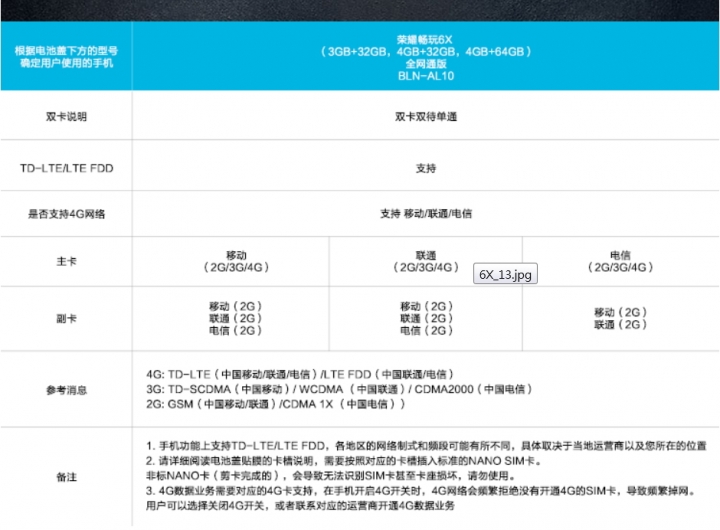Click note 2 about the NANO SIM card slot

click(x=343, y=461)
